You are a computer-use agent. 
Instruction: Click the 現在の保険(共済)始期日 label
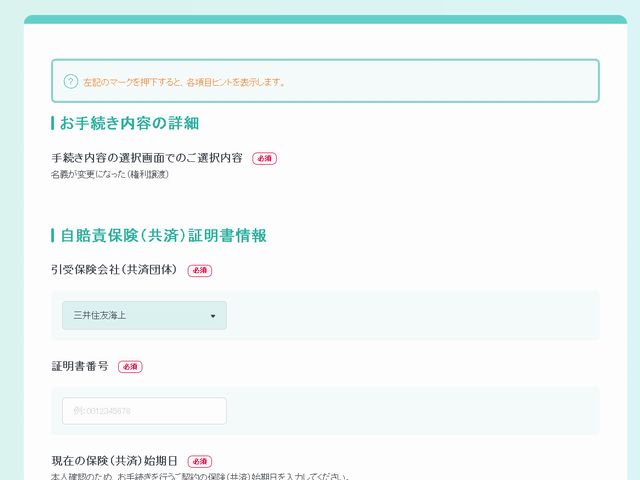[114, 461]
